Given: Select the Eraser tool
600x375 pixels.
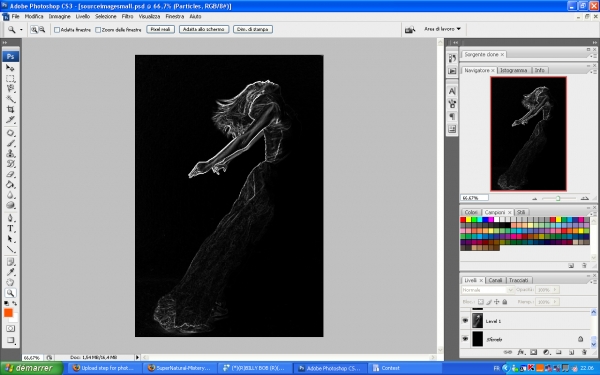Looking at the screenshot, I should (x=10, y=174).
